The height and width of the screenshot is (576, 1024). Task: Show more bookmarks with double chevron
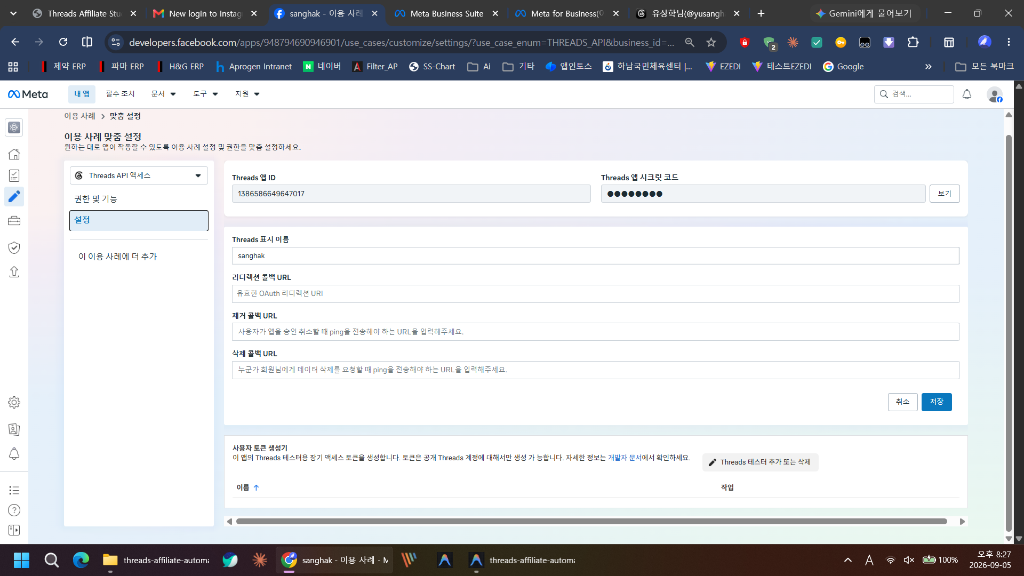[x=928, y=67]
